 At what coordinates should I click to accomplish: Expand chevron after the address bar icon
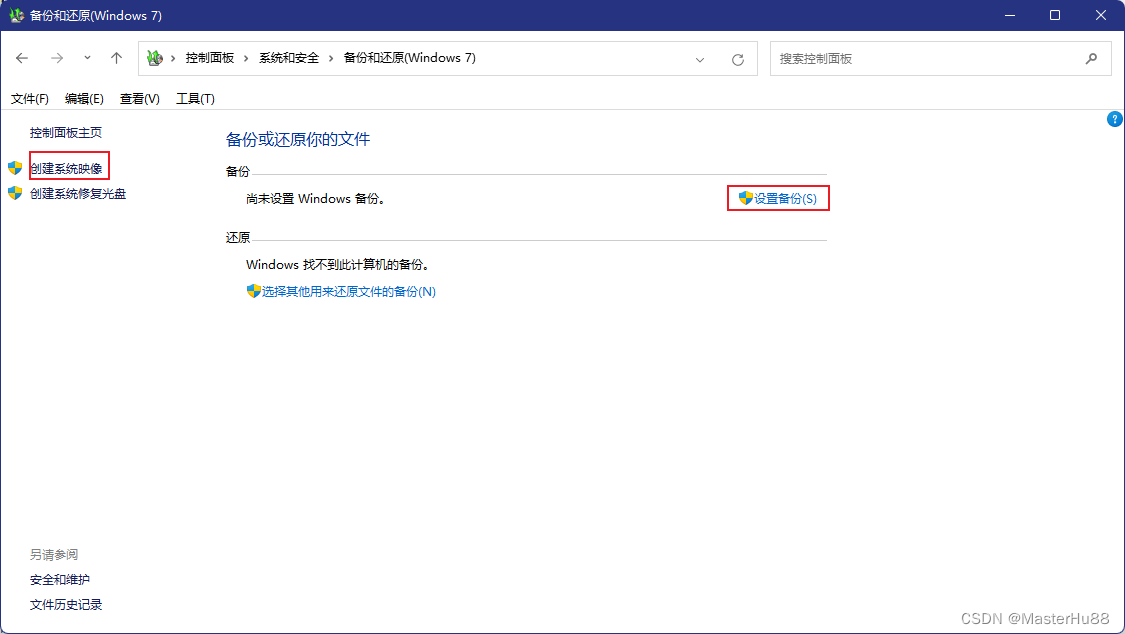click(x=173, y=58)
